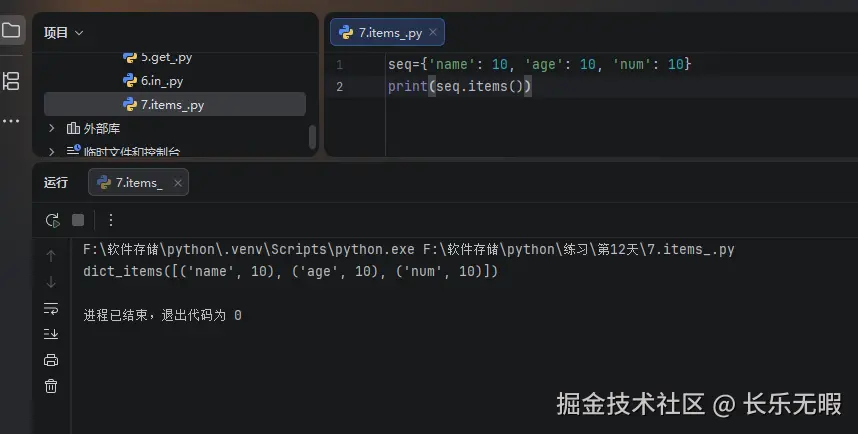Image resolution: width=858 pixels, height=434 pixels.
Task: Toggle scroll to end of output
Action: coord(51,334)
